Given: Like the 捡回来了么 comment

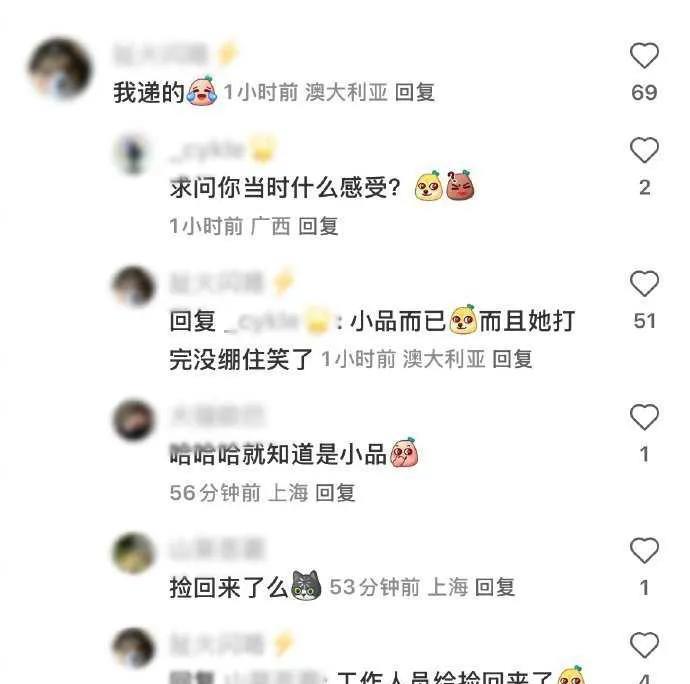Looking at the screenshot, I should tap(644, 550).
